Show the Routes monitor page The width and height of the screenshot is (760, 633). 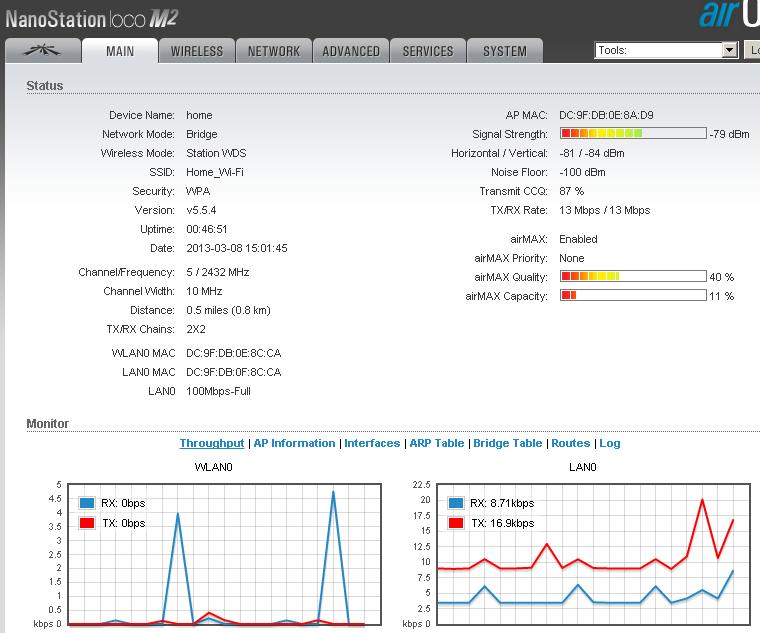pyautogui.click(x=570, y=443)
